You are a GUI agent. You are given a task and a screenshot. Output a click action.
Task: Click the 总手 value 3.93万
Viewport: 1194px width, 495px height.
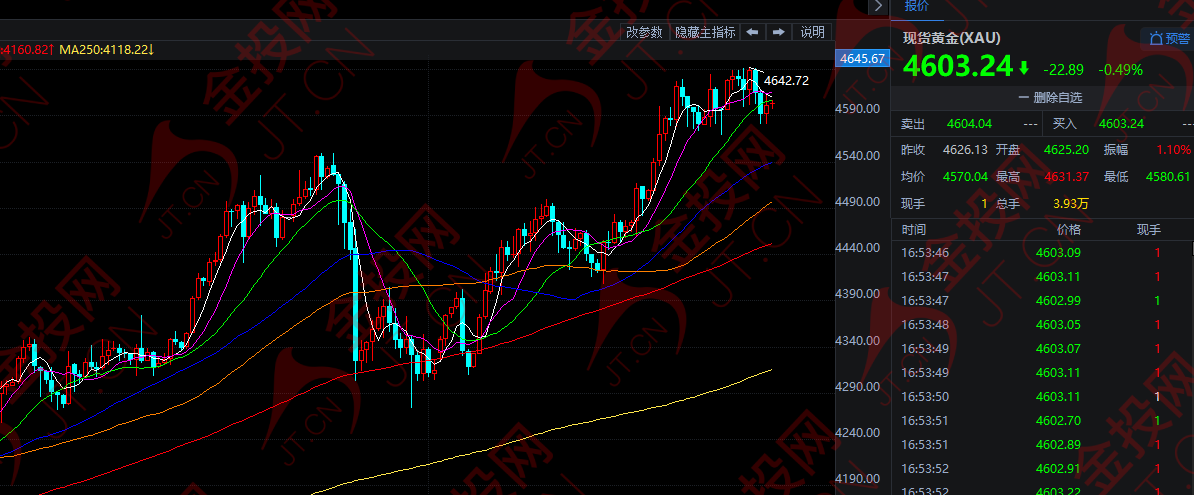(x=1071, y=203)
